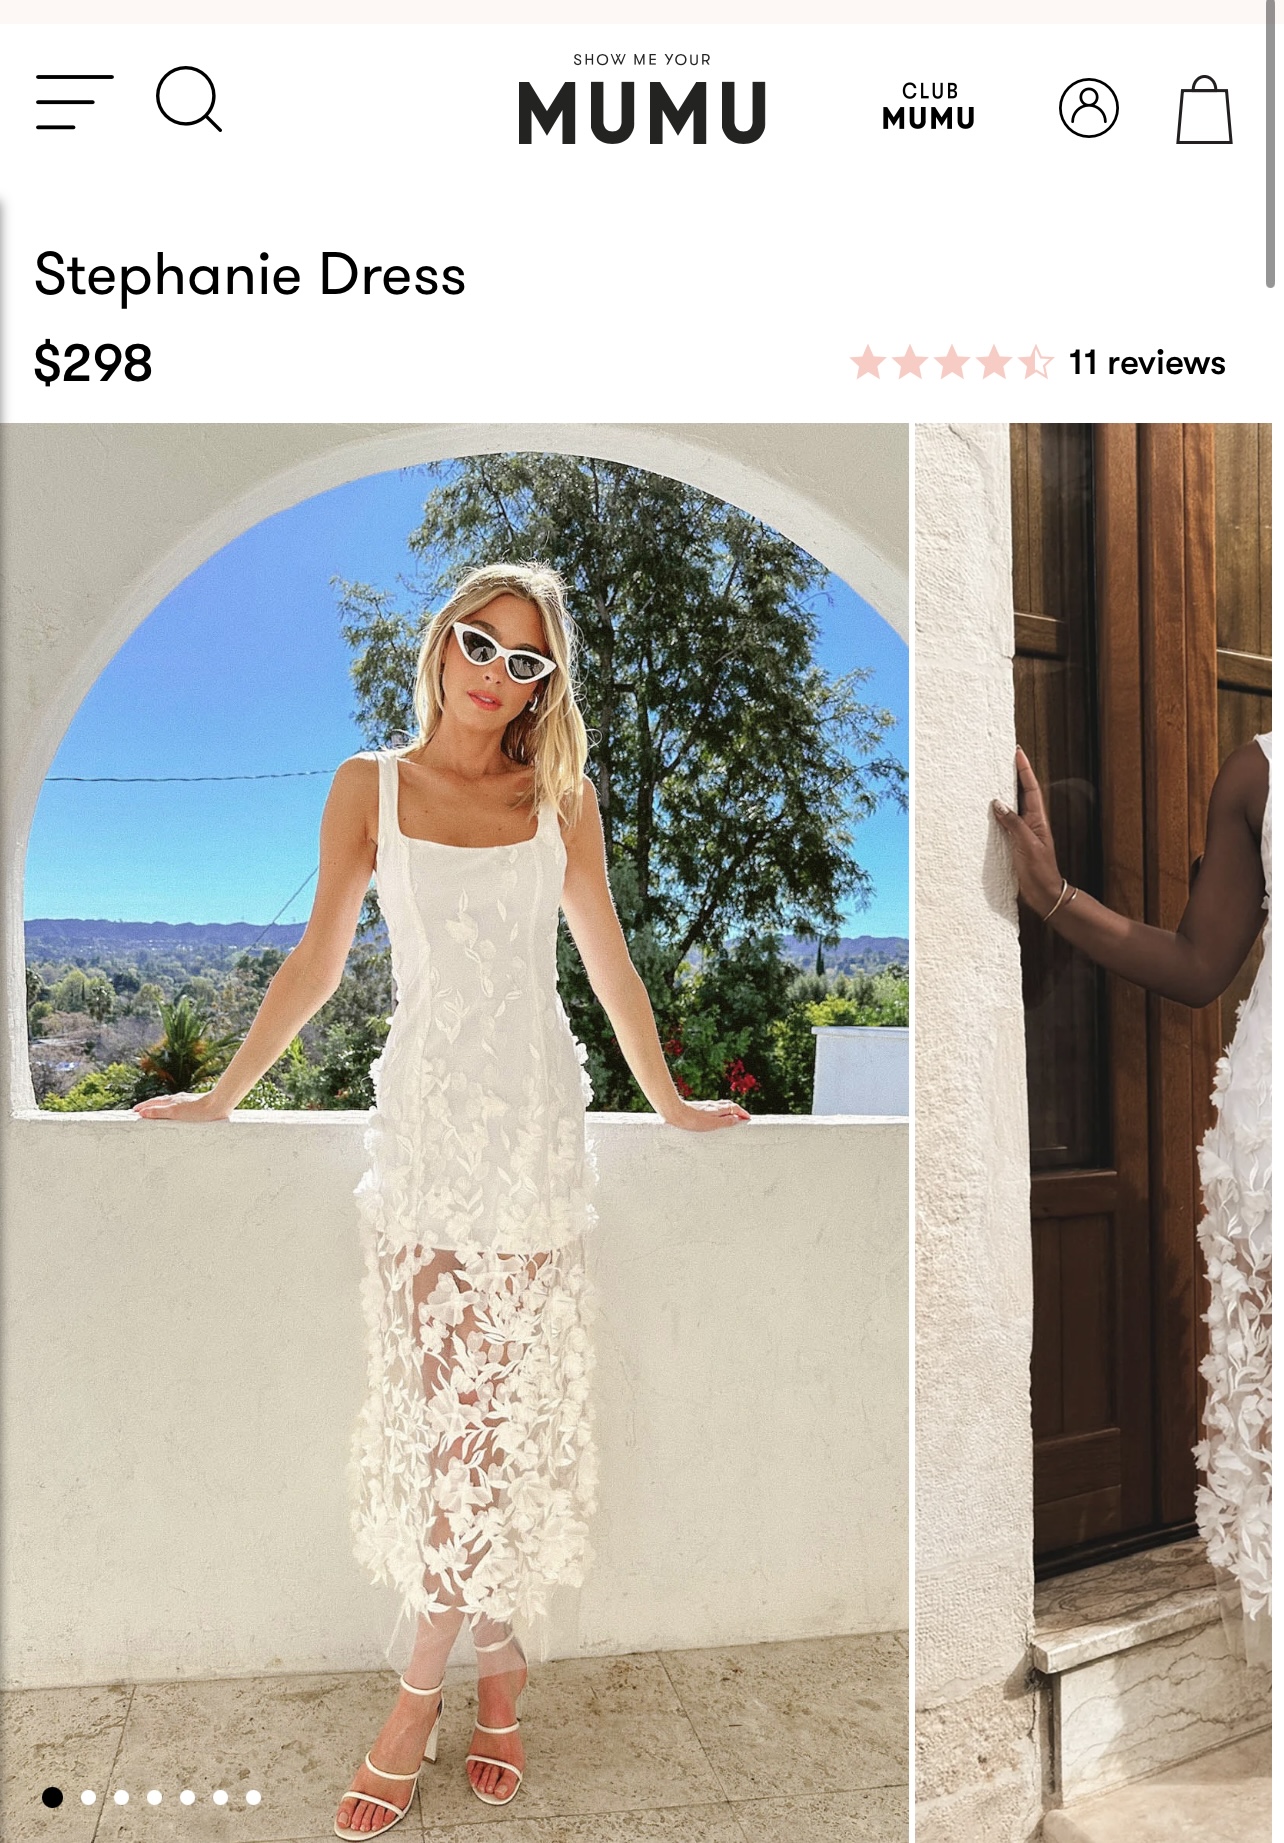The width and height of the screenshot is (1284, 1843).
Task: Select the second carousel dot
Action: pyautogui.click(x=88, y=1797)
